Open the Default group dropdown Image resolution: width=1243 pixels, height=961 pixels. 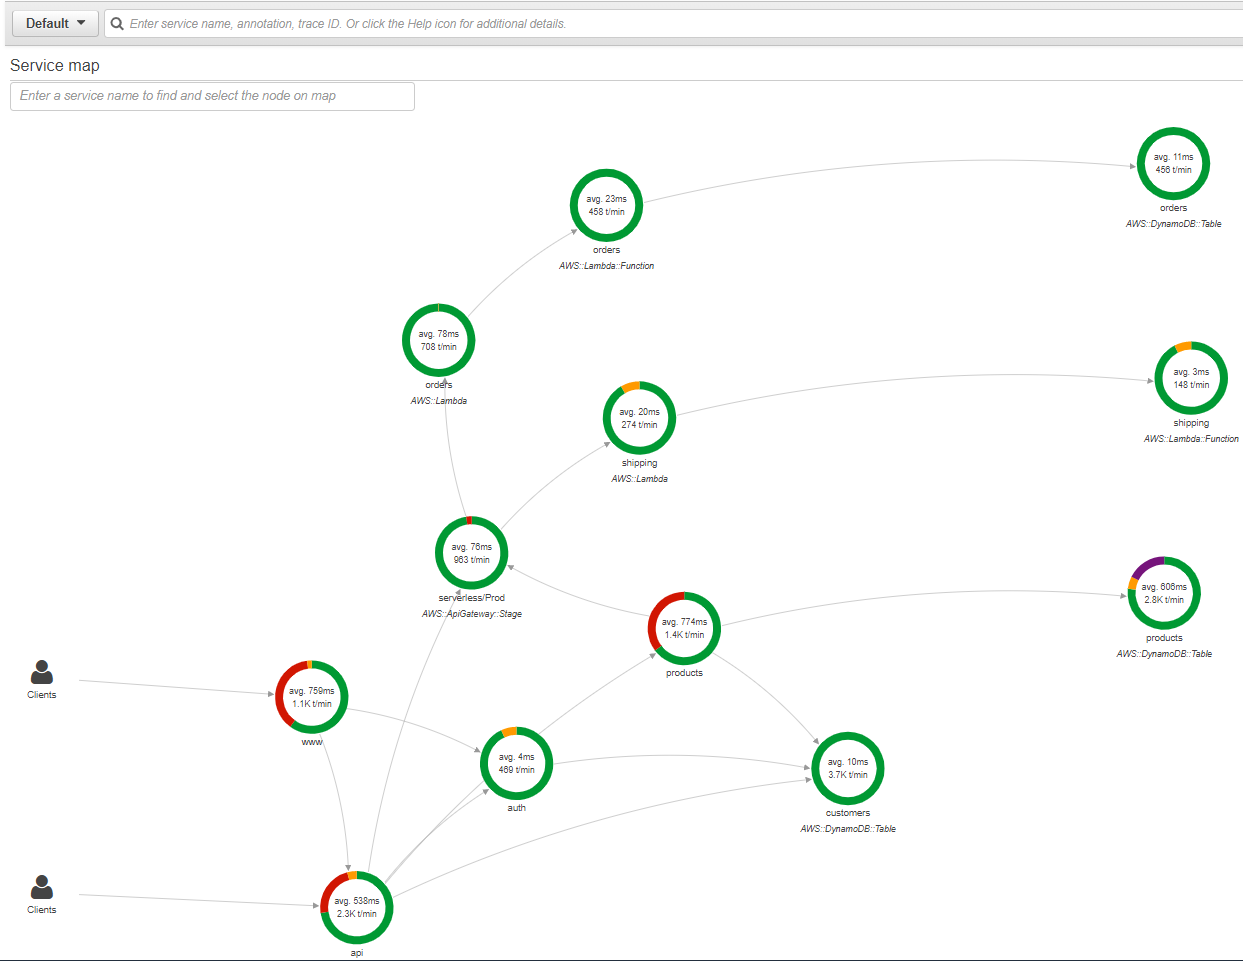pyautogui.click(x=55, y=23)
